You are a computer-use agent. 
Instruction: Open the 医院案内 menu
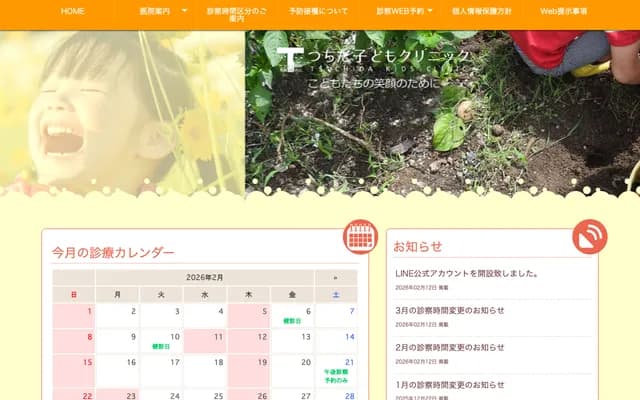tap(155, 11)
